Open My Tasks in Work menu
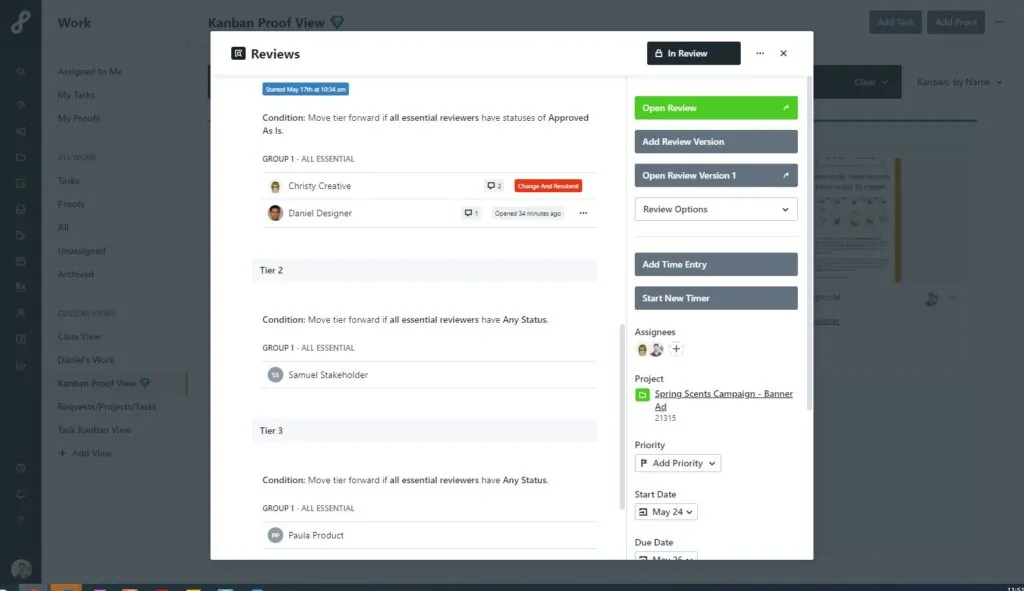The height and width of the screenshot is (591, 1024). pos(76,95)
